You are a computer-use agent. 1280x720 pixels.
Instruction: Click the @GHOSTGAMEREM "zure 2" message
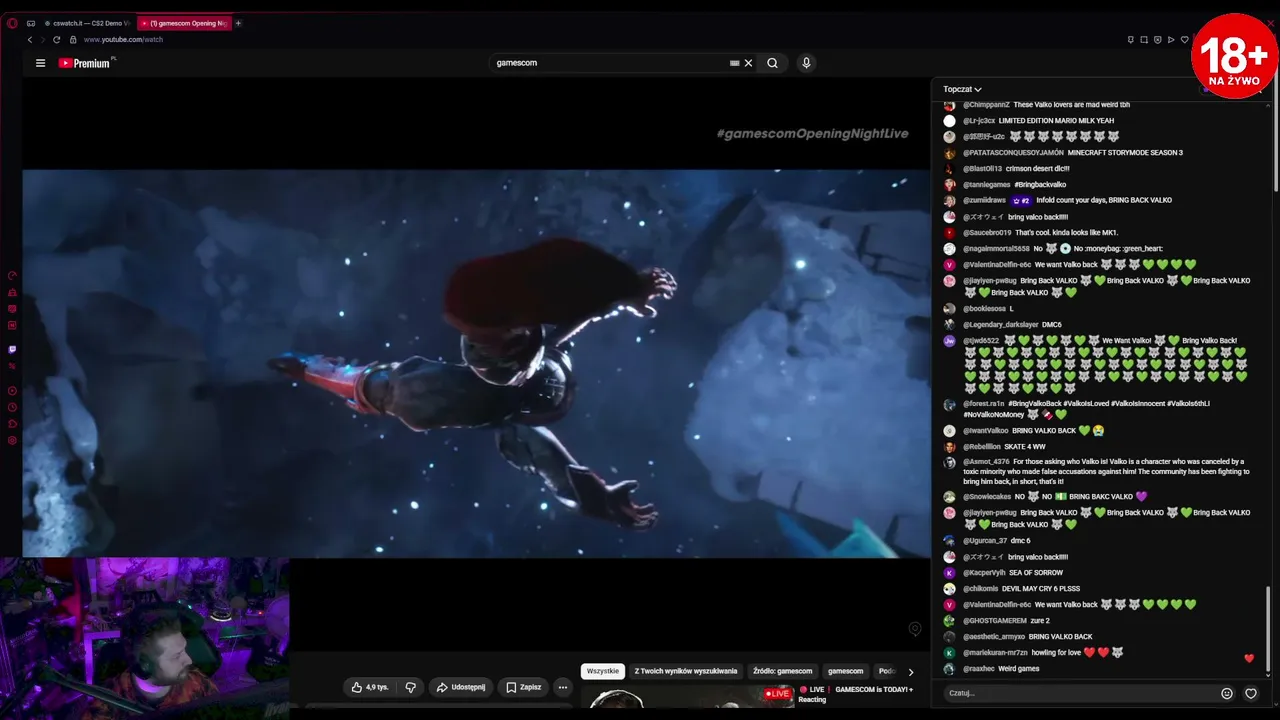click(x=1040, y=621)
